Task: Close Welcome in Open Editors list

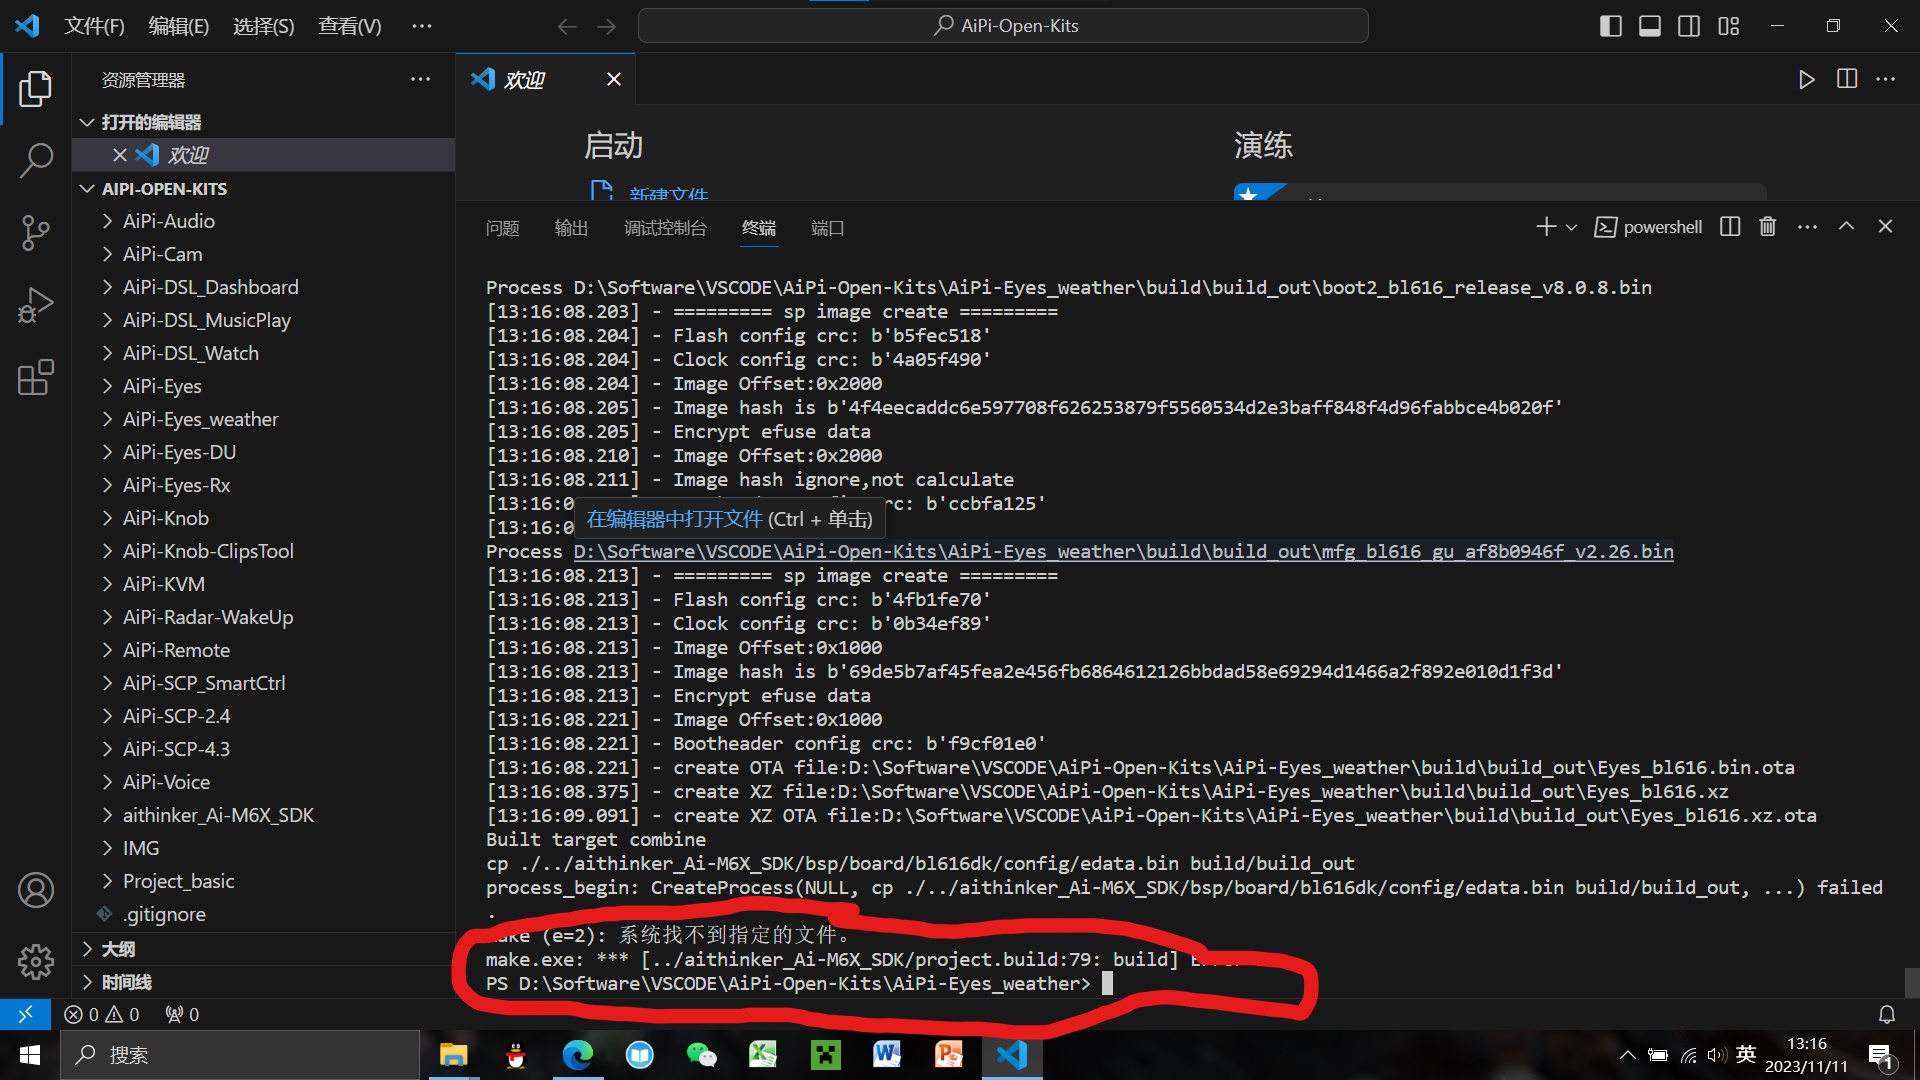Action: (x=119, y=155)
